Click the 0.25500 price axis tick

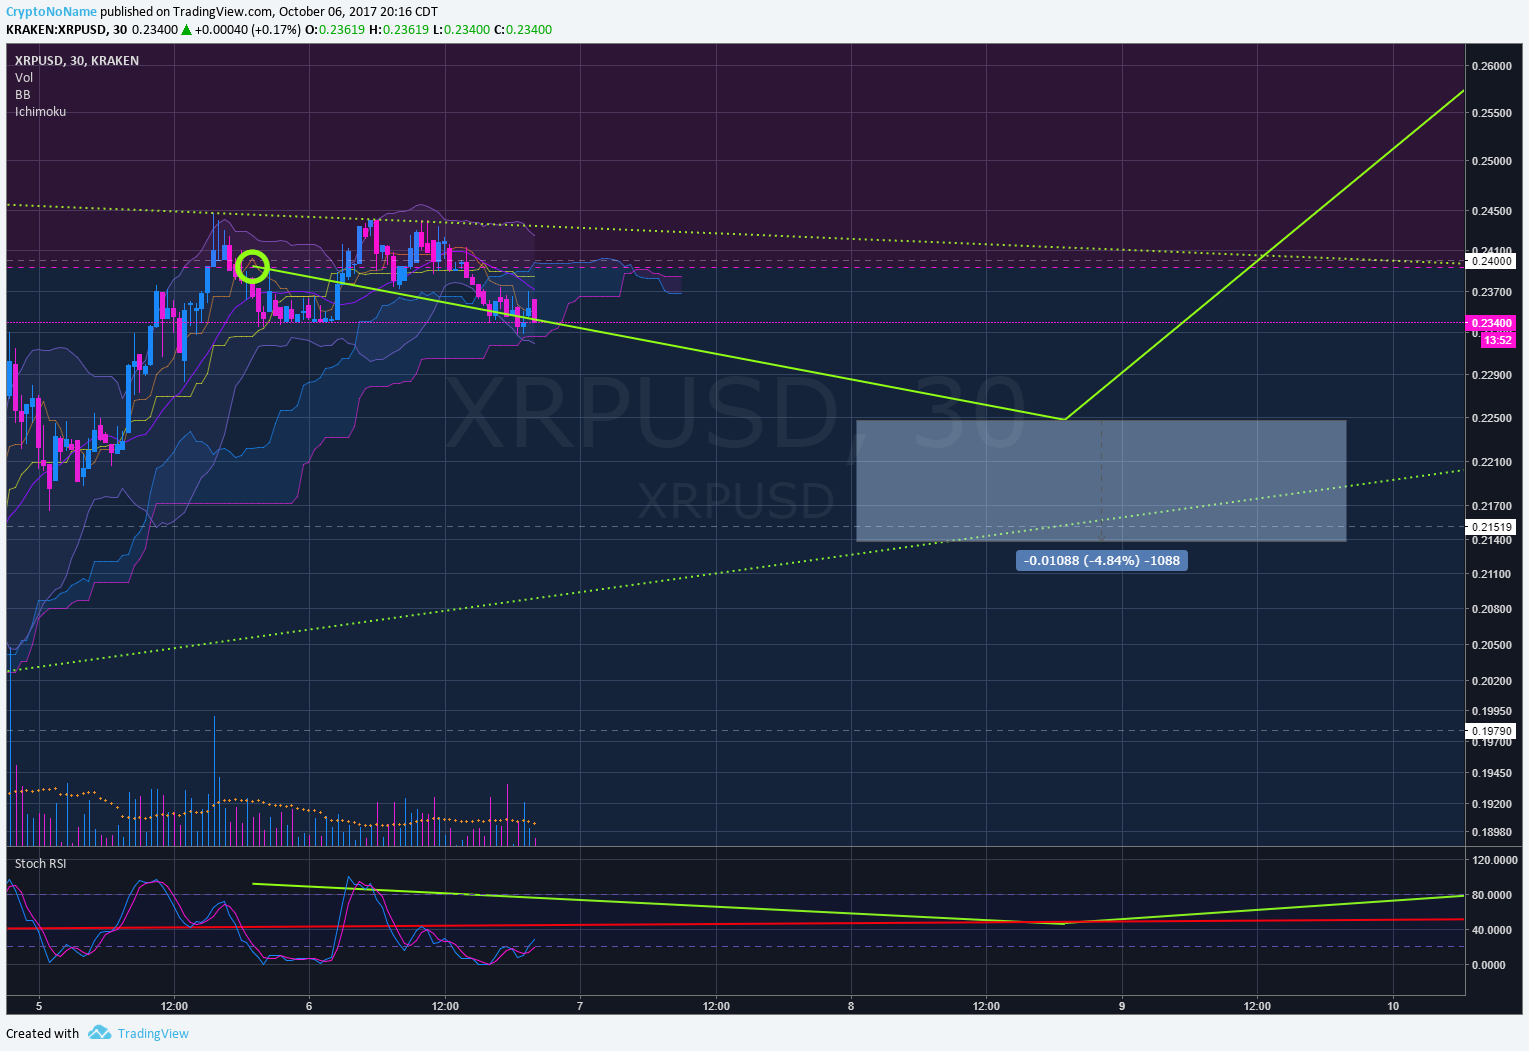(1491, 114)
